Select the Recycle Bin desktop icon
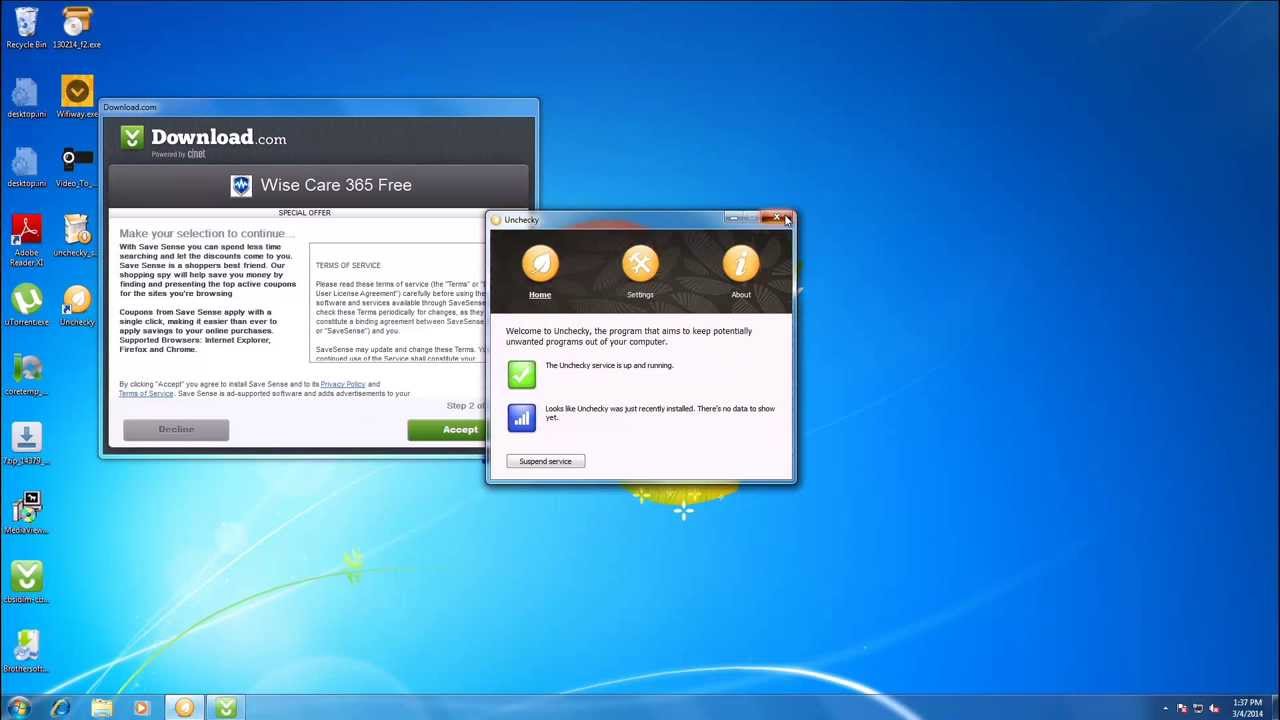 pos(26,28)
